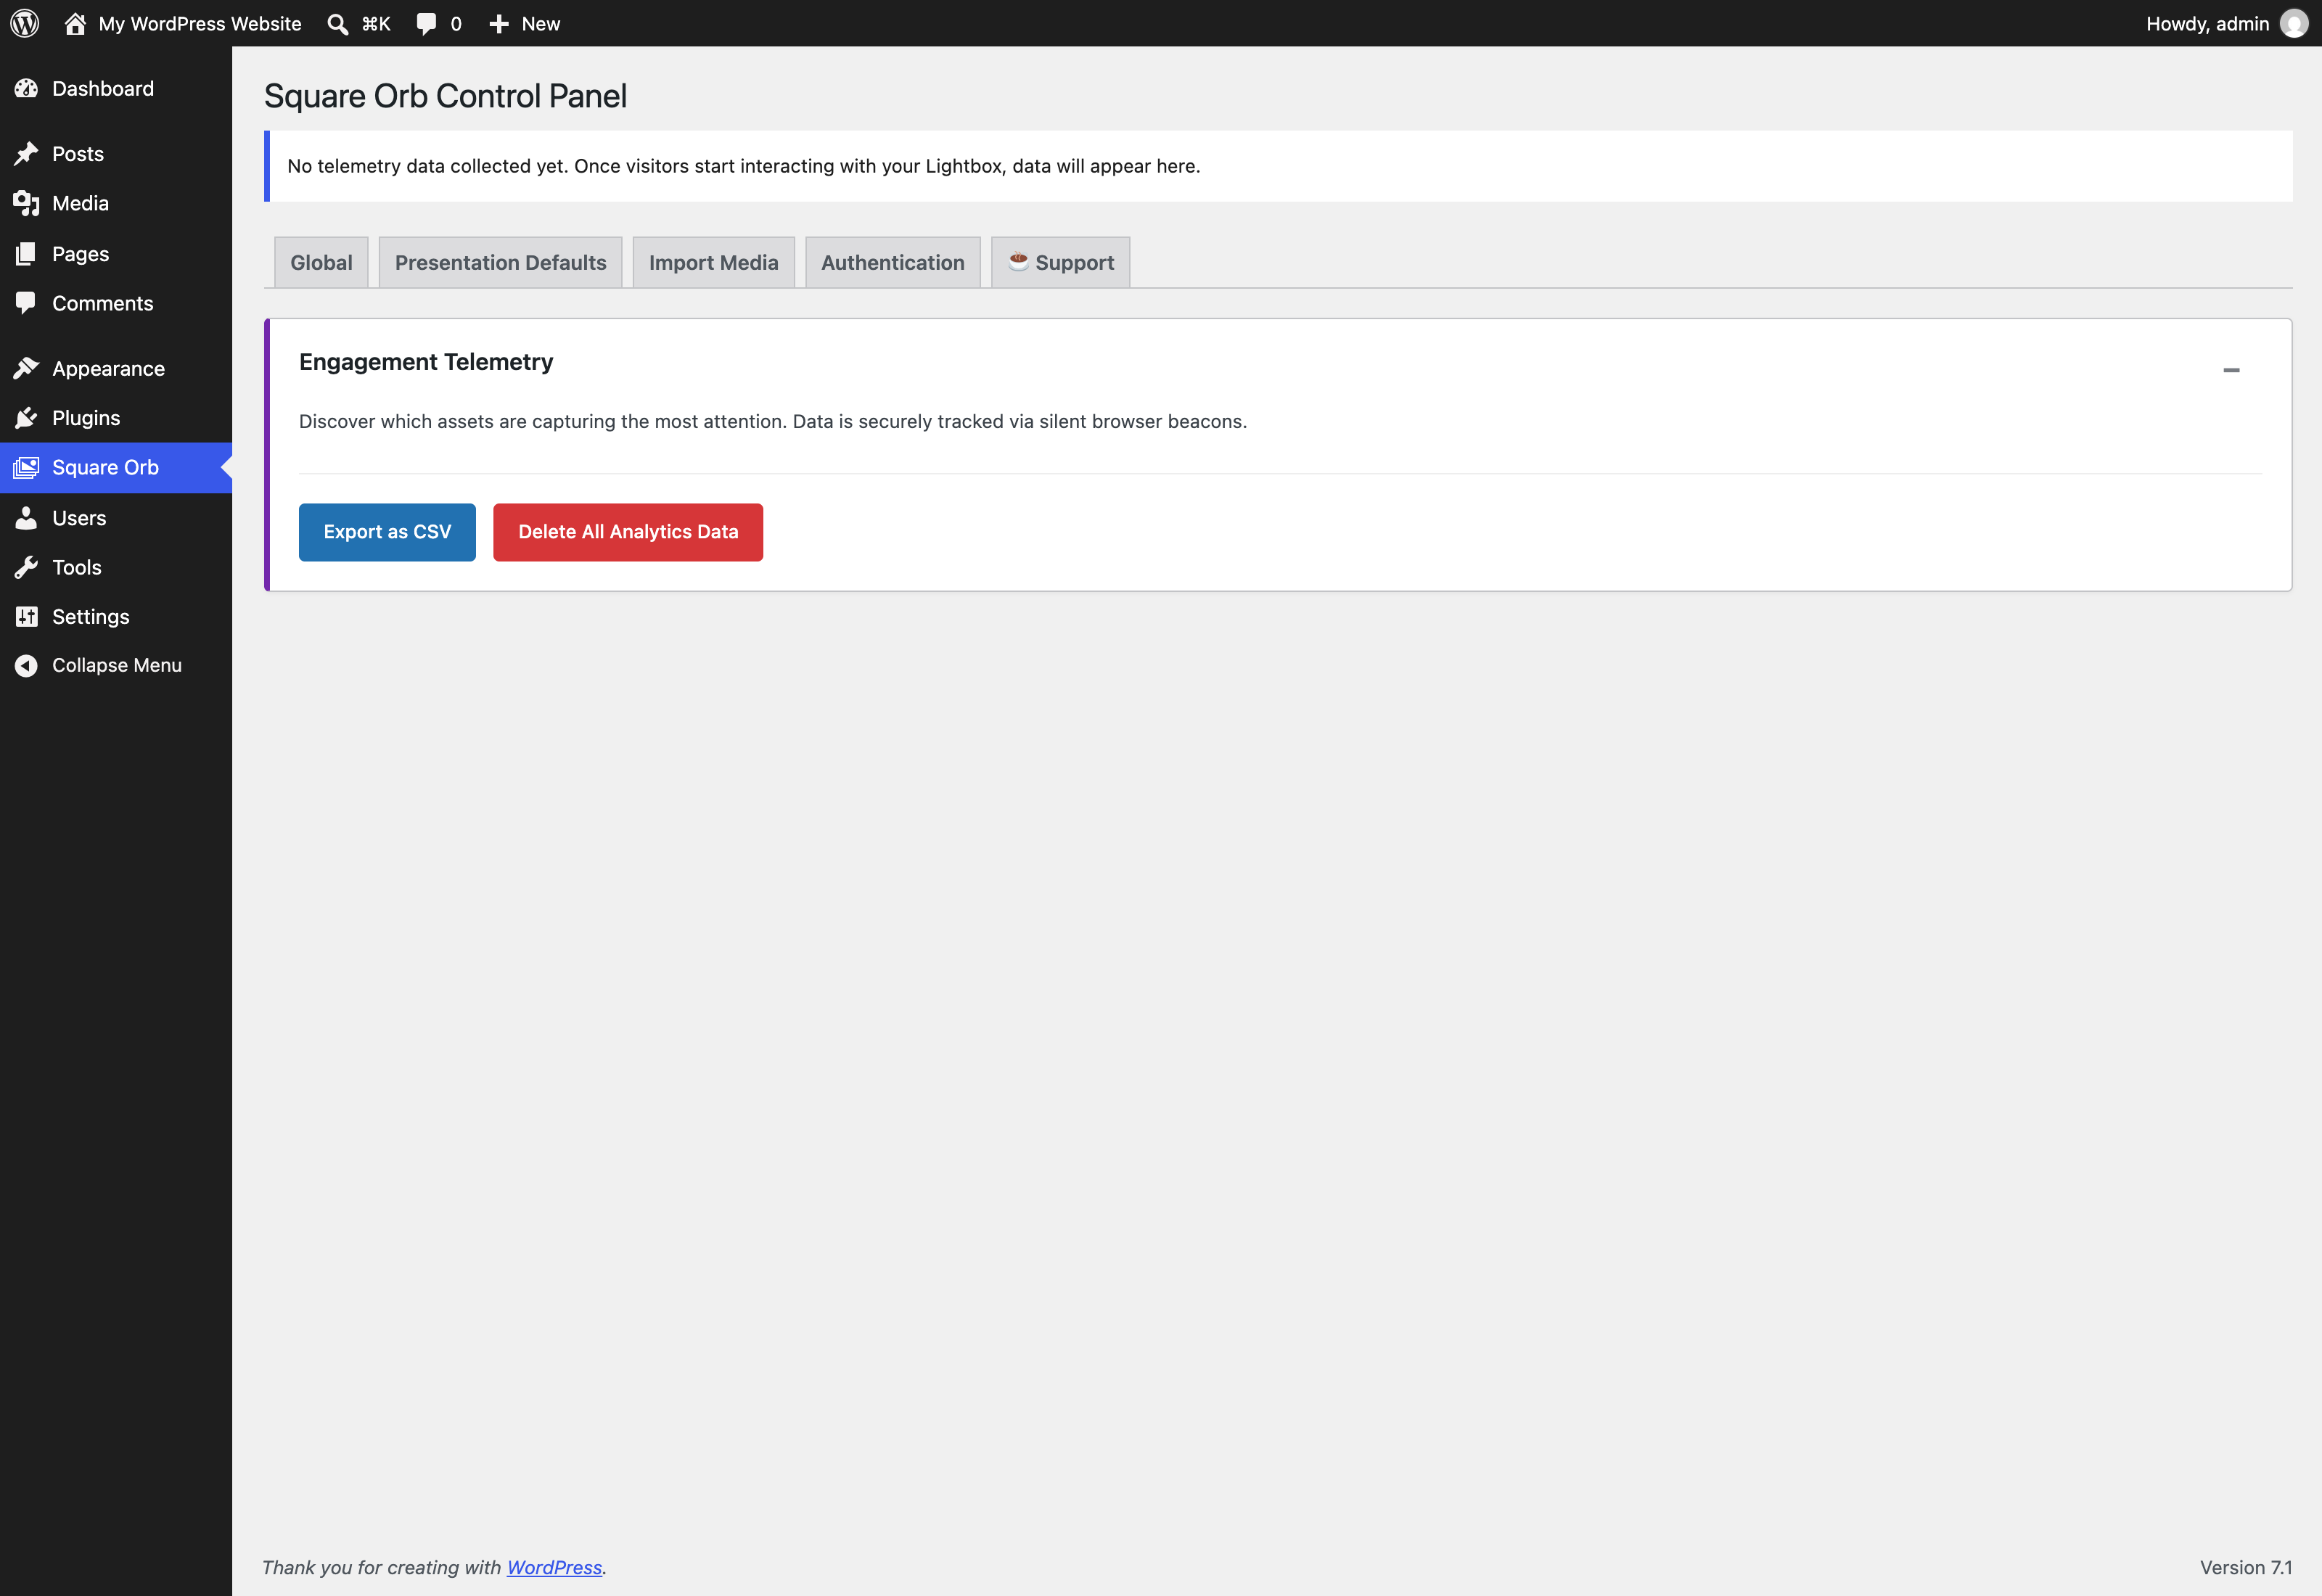The height and width of the screenshot is (1596, 2322).
Task: Follow the WordPress footer link
Action: 554,1567
